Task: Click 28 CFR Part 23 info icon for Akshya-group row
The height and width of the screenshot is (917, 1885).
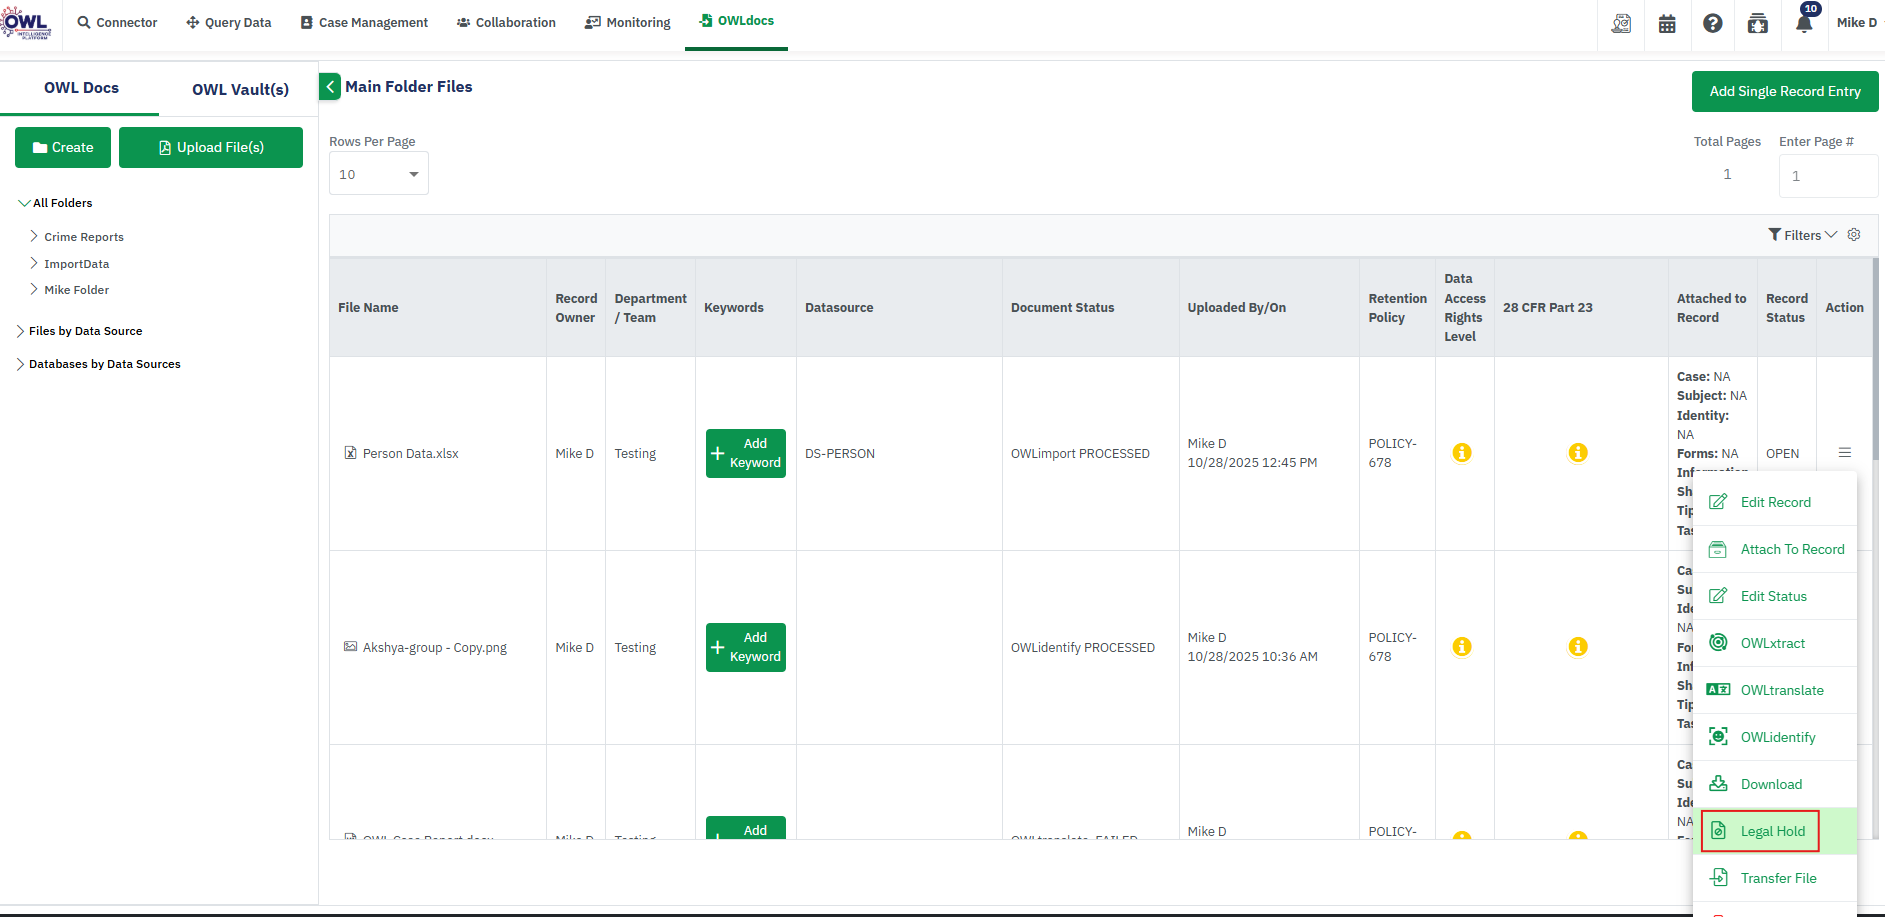Action: coord(1578,647)
